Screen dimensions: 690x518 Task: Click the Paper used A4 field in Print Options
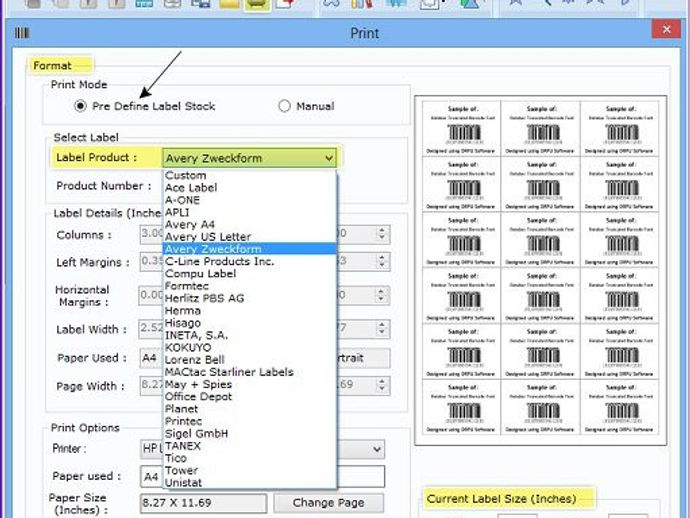click(x=152, y=476)
